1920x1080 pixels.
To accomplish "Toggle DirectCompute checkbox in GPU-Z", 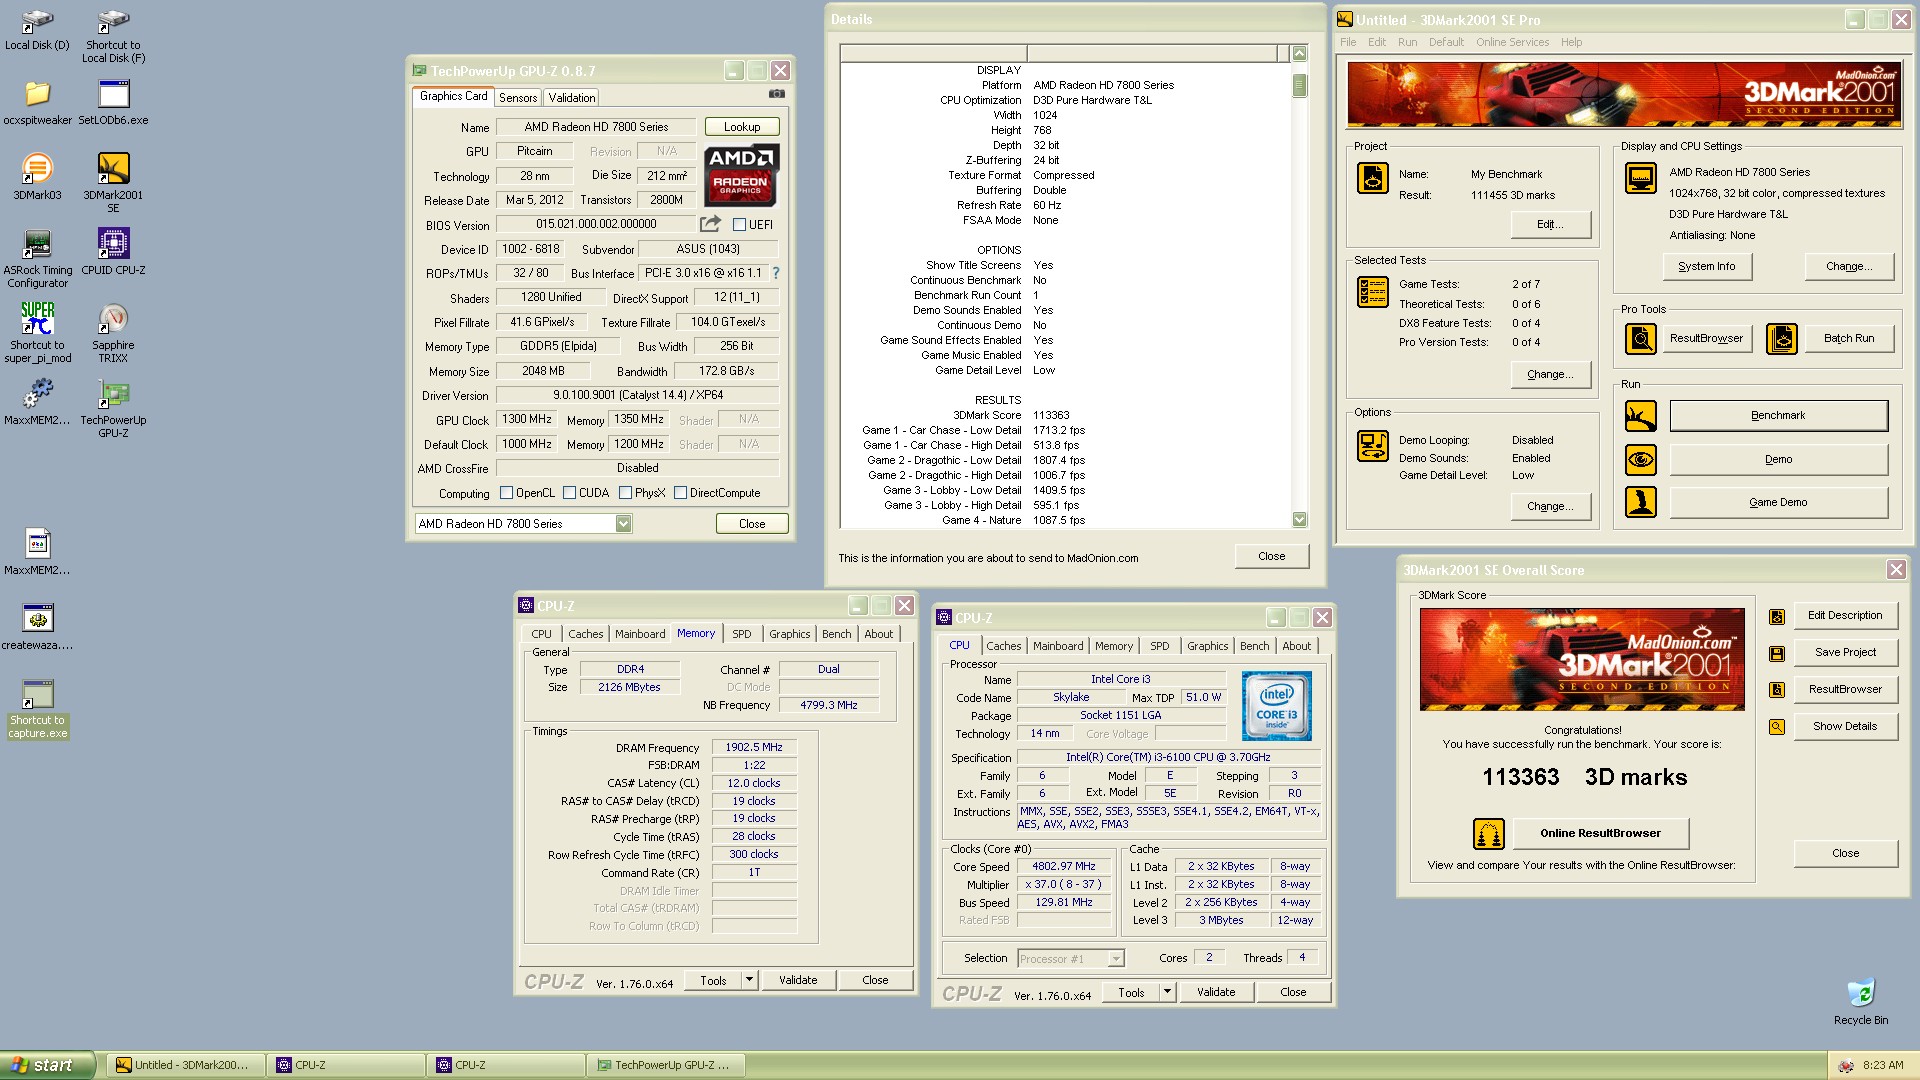I will pos(680,493).
